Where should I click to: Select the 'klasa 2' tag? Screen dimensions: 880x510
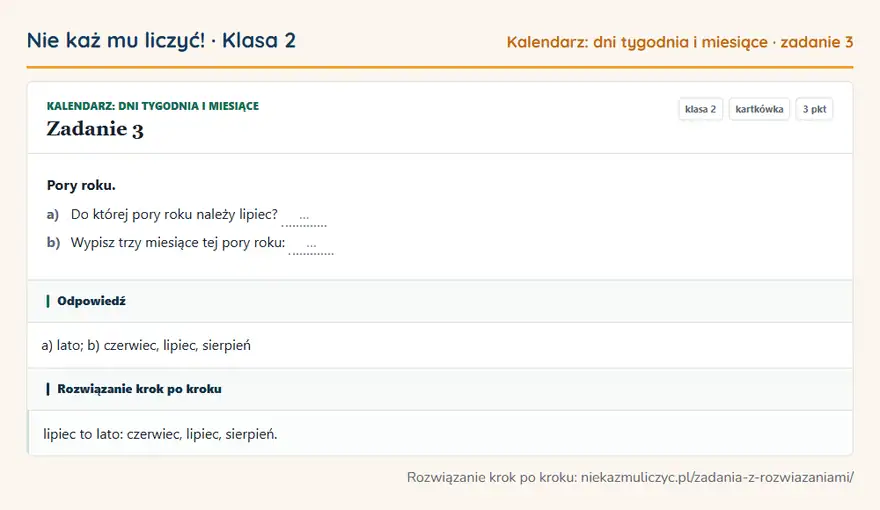700,109
